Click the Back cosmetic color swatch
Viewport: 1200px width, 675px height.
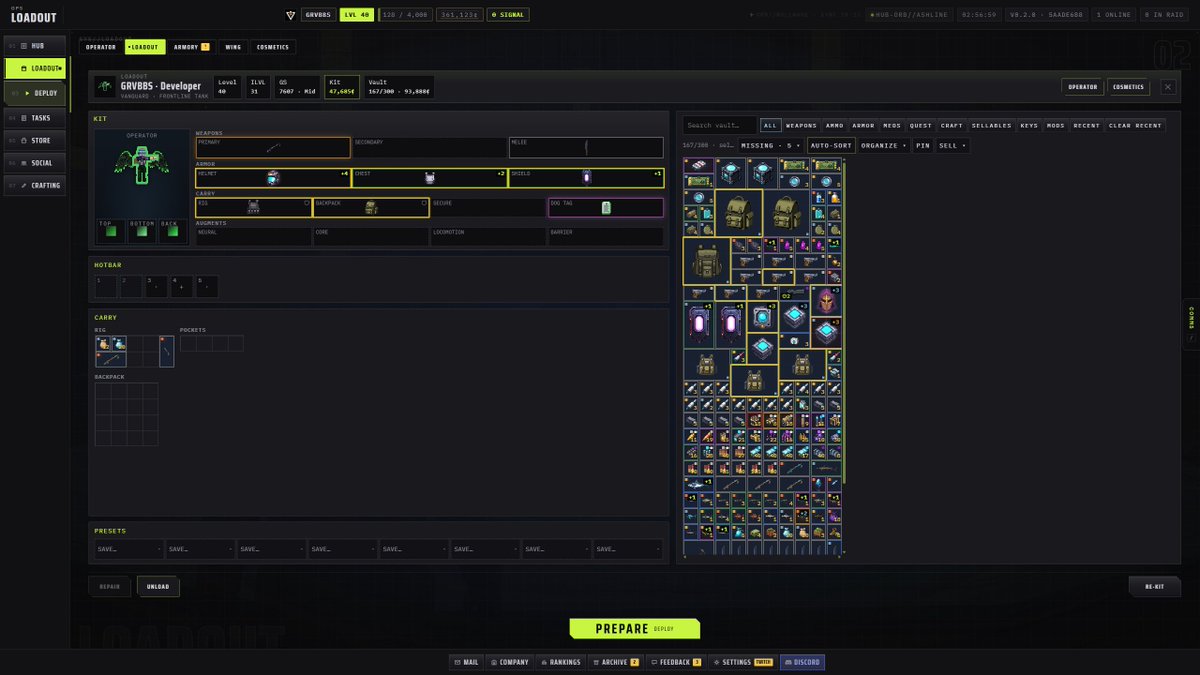pos(173,232)
